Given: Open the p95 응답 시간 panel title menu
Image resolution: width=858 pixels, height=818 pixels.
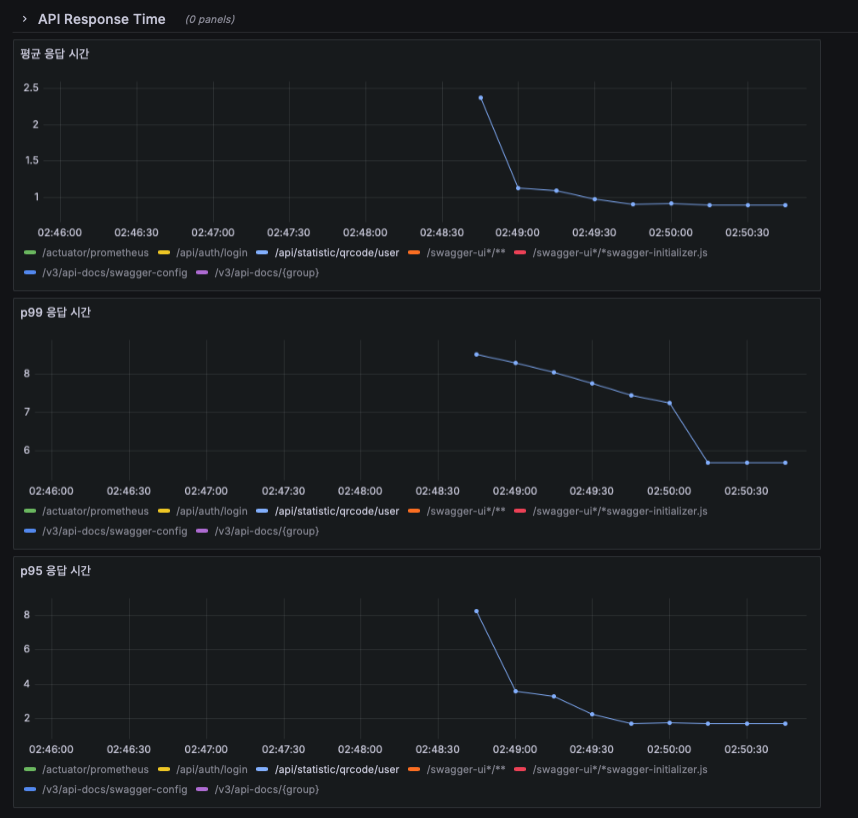Looking at the screenshot, I should pyautogui.click(x=55, y=571).
